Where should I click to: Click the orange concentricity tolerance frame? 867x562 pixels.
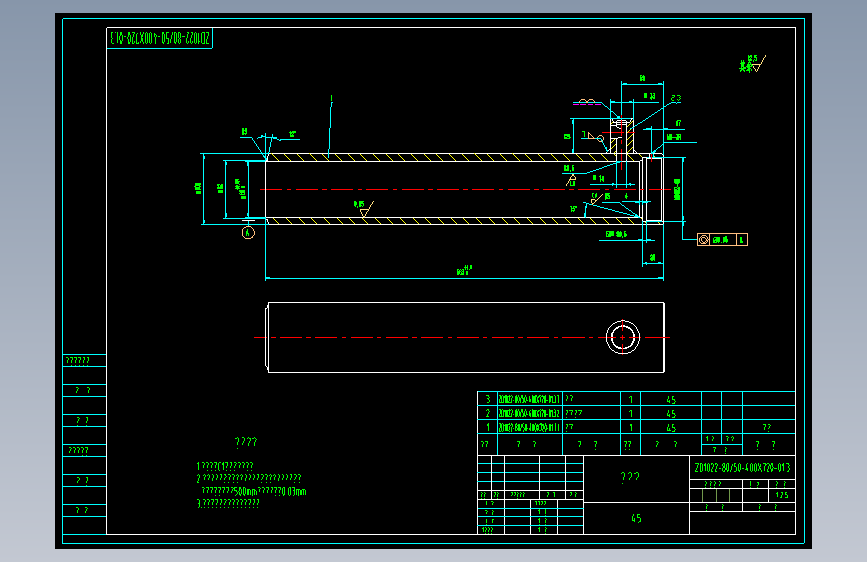tap(722, 240)
